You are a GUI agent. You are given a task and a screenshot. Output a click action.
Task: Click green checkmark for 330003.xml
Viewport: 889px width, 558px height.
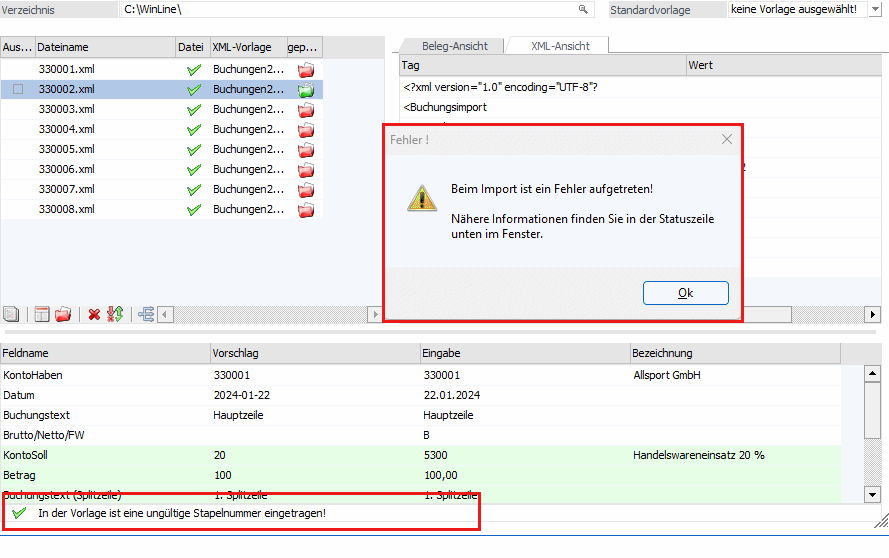pos(194,109)
